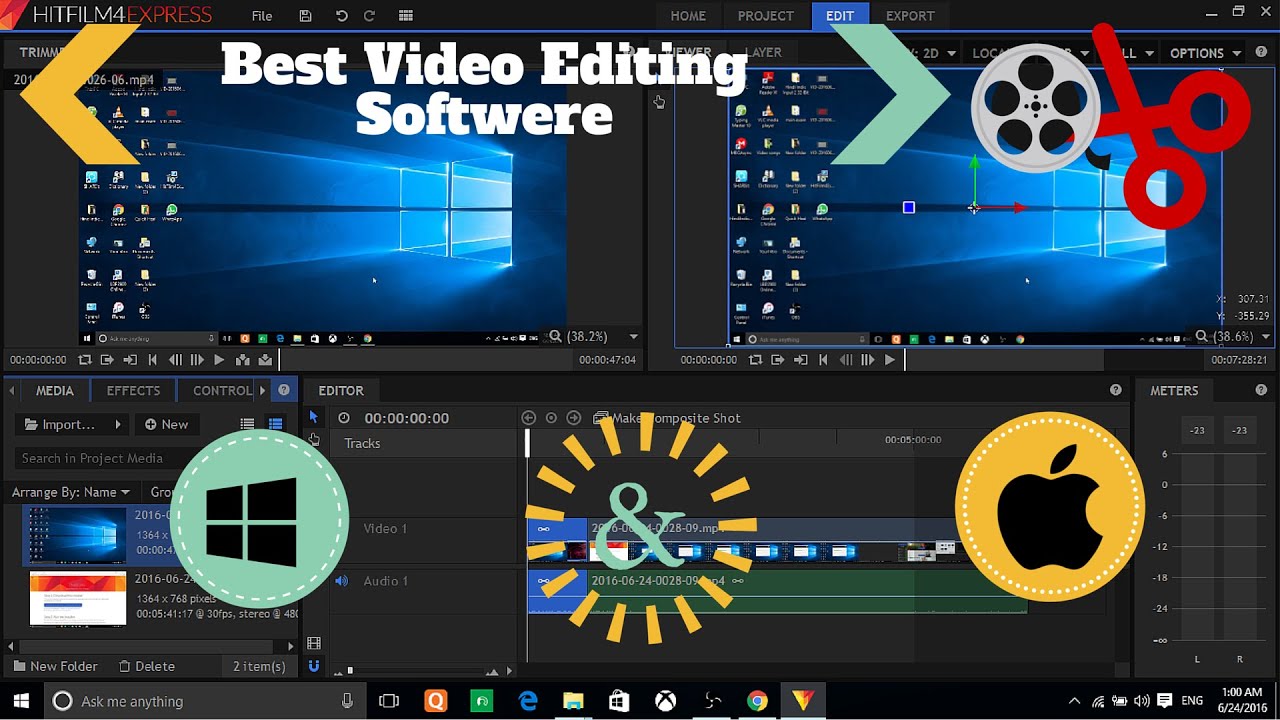Open the Meters panel help icon
The height and width of the screenshot is (720, 1280).
1261,390
